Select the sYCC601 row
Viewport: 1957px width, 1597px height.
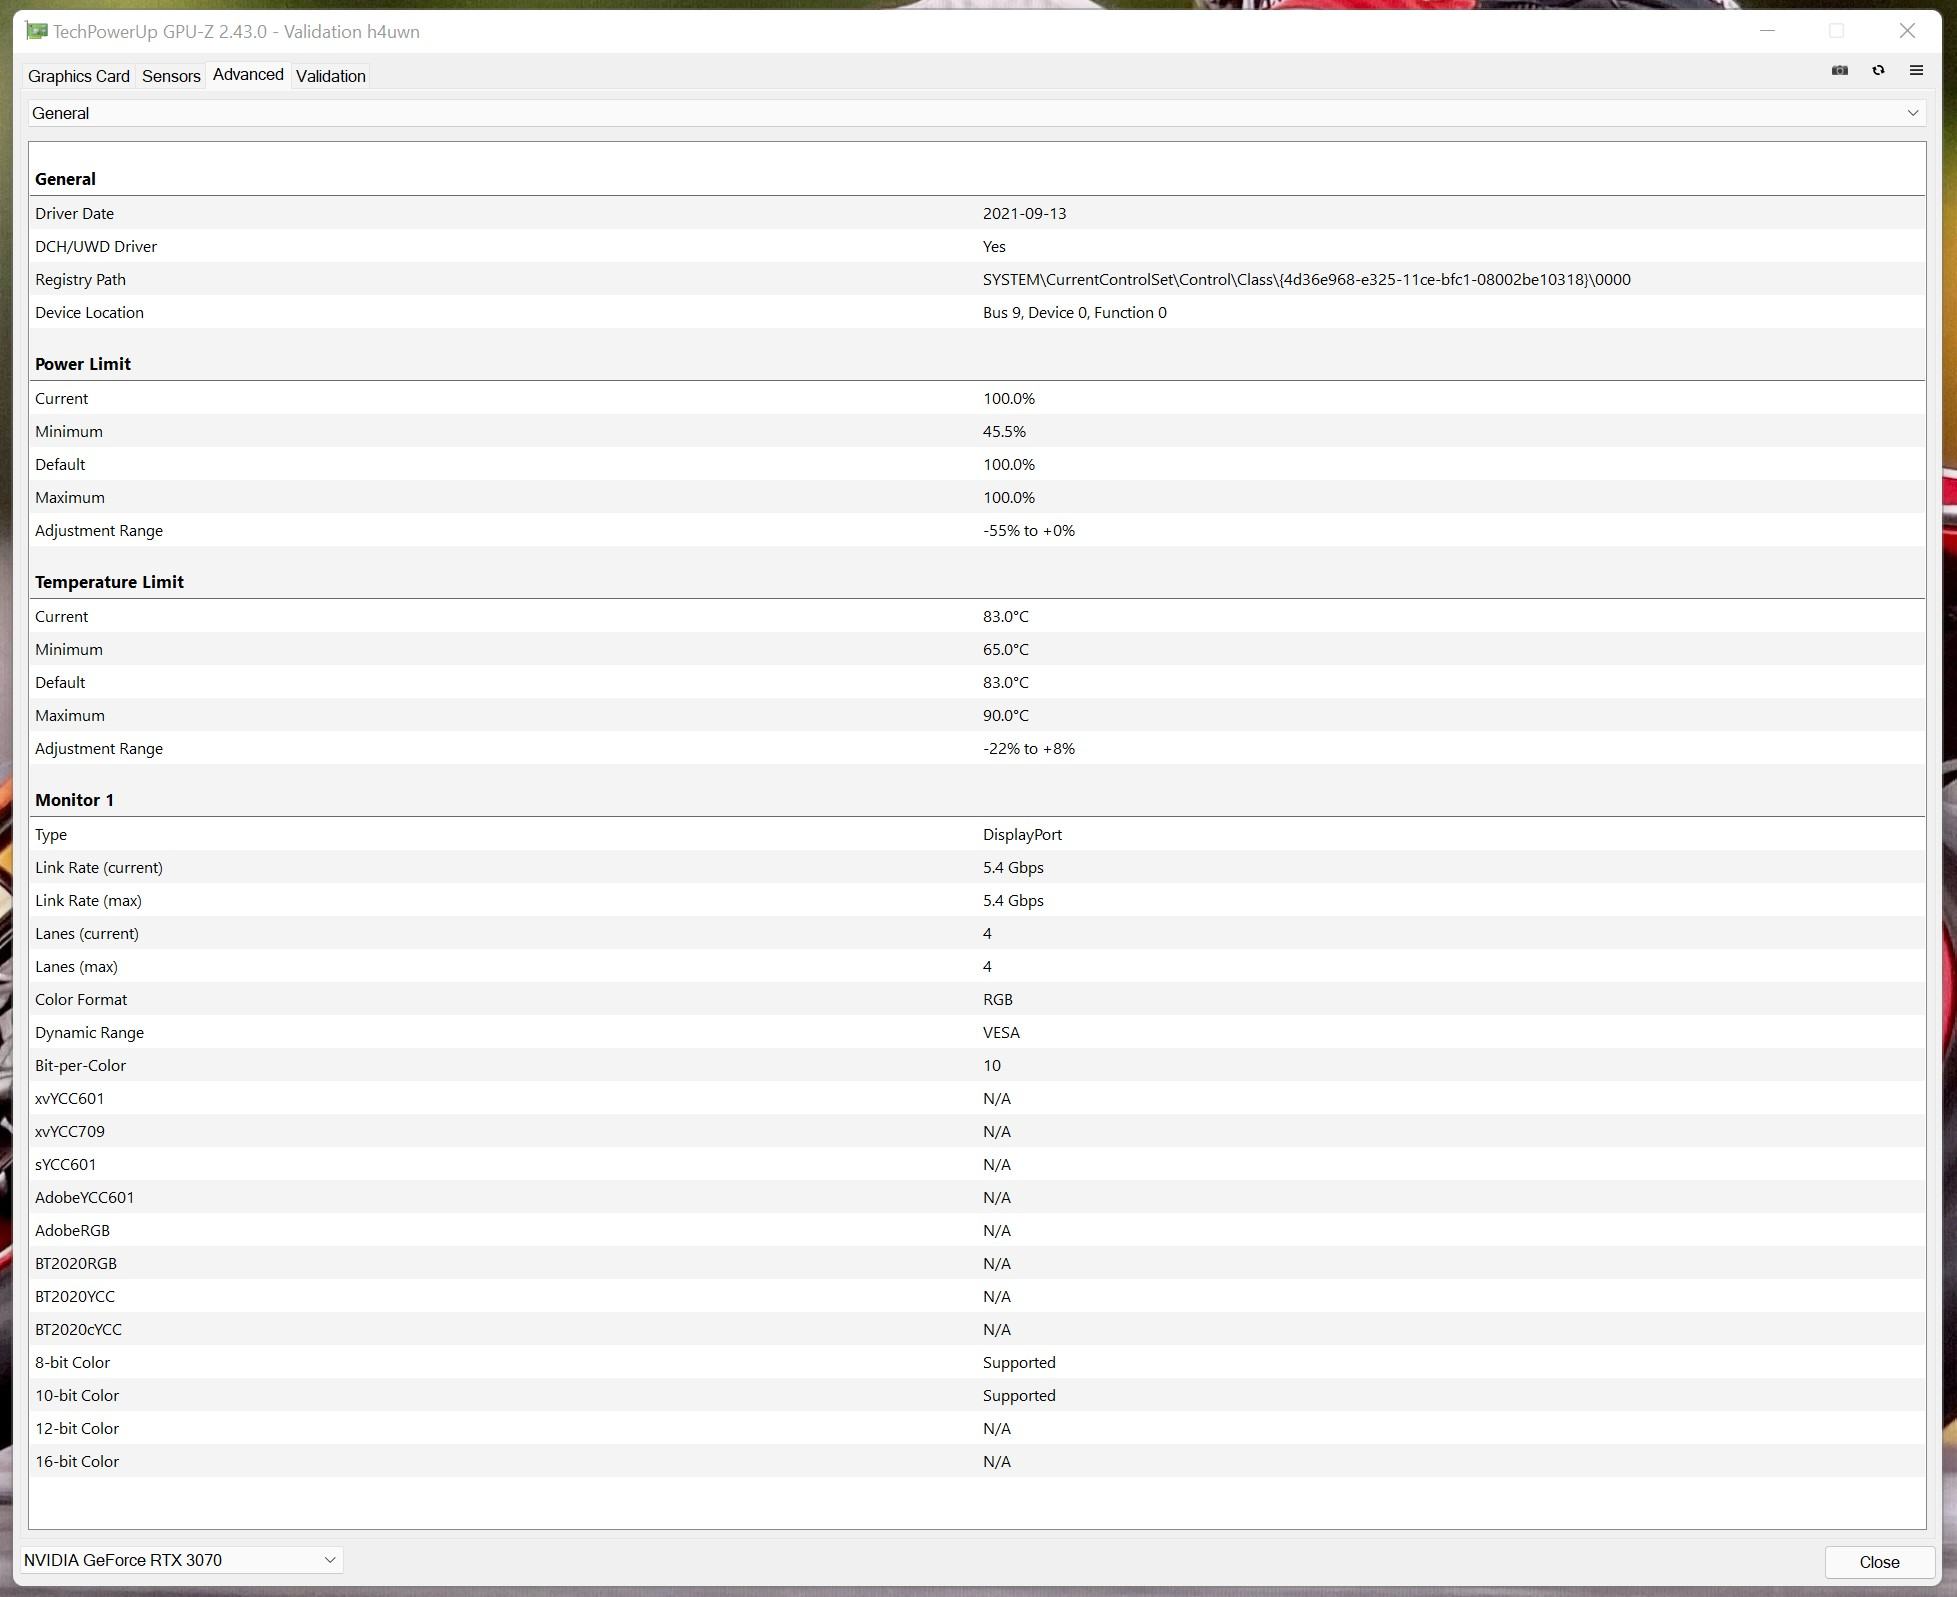pos(977,1164)
